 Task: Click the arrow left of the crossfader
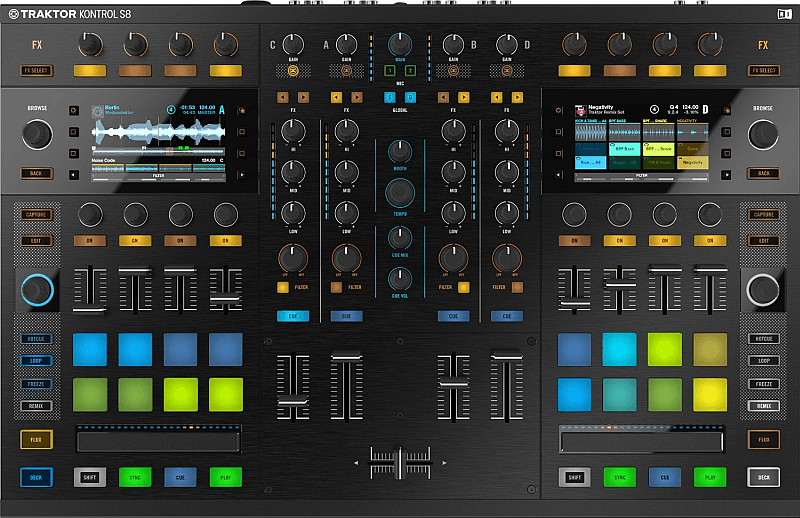355,464
